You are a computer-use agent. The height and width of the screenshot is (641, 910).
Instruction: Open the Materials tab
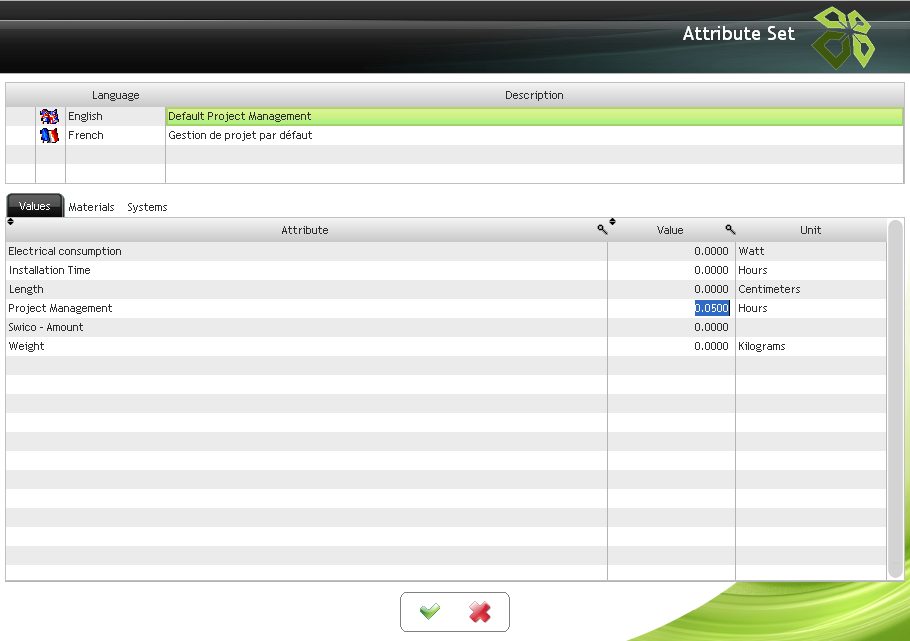coord(91,207)
